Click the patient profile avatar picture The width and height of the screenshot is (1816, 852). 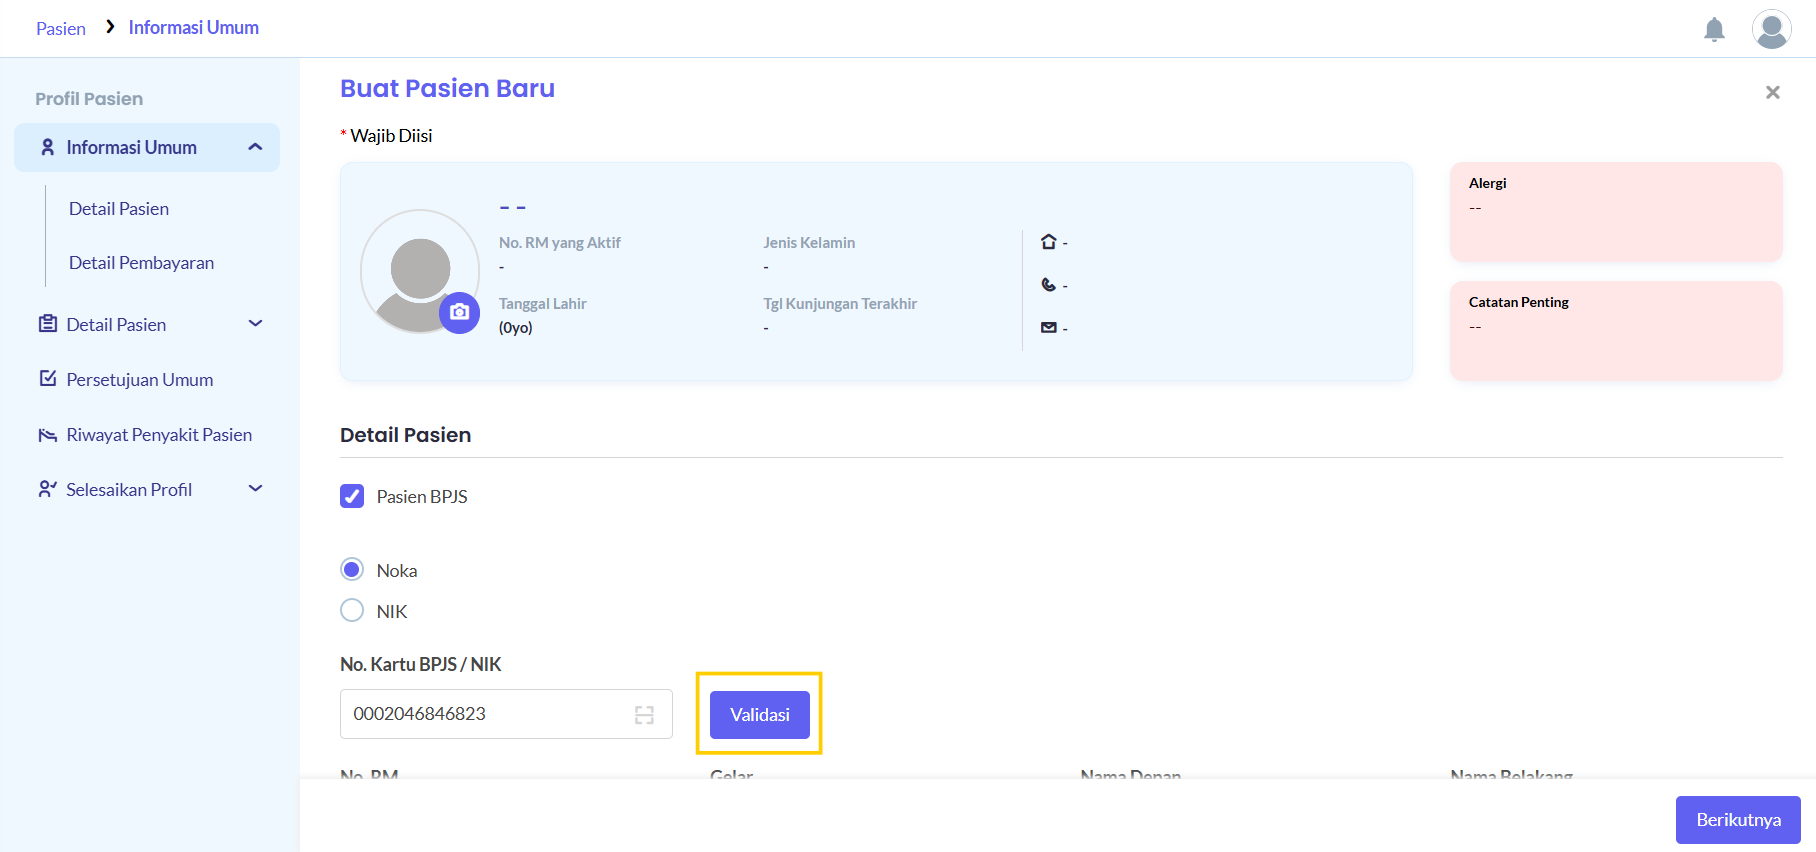[420, 271]
